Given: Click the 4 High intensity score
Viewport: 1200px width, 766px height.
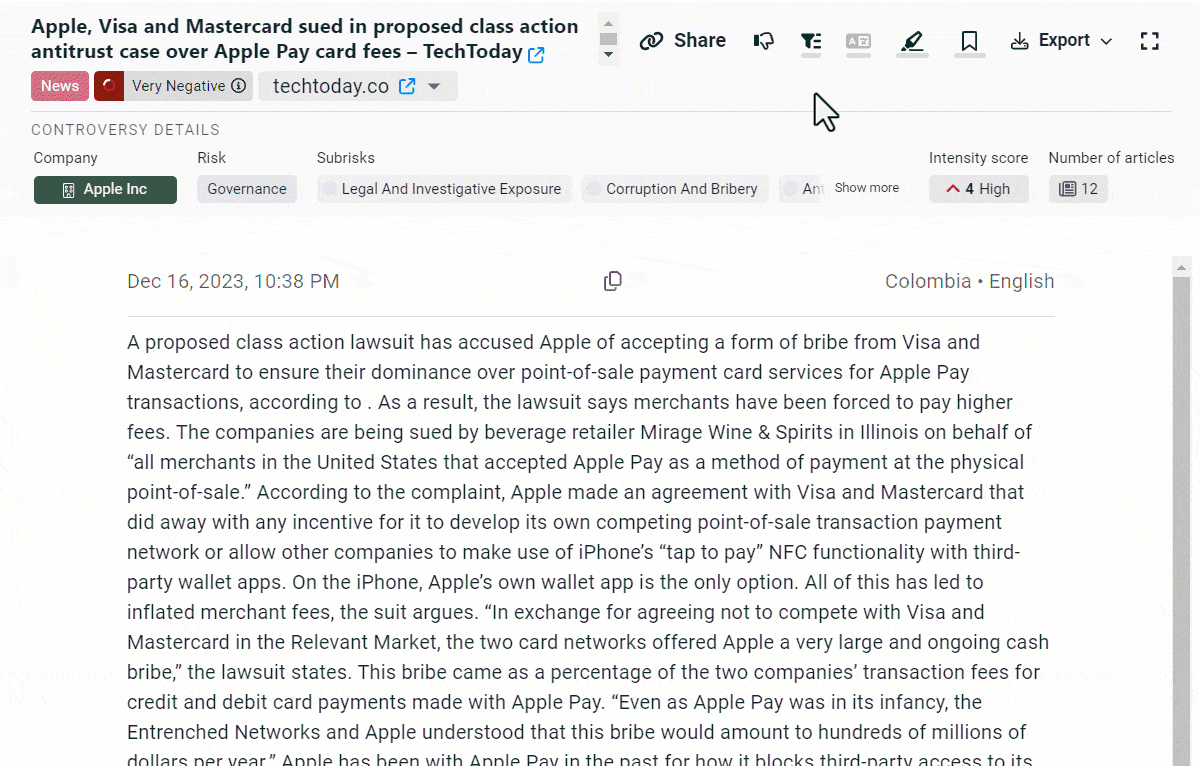Looking at the screenshot, I should pyautogui.click(x=979, y=189).
